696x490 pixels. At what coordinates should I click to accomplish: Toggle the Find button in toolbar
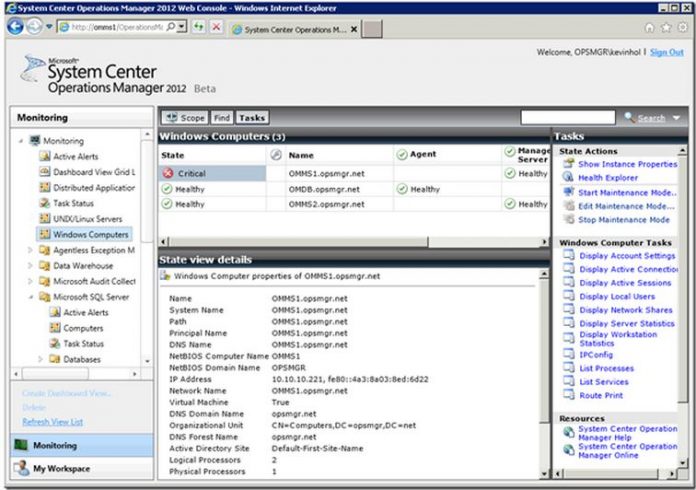click(x=221, y=118)
